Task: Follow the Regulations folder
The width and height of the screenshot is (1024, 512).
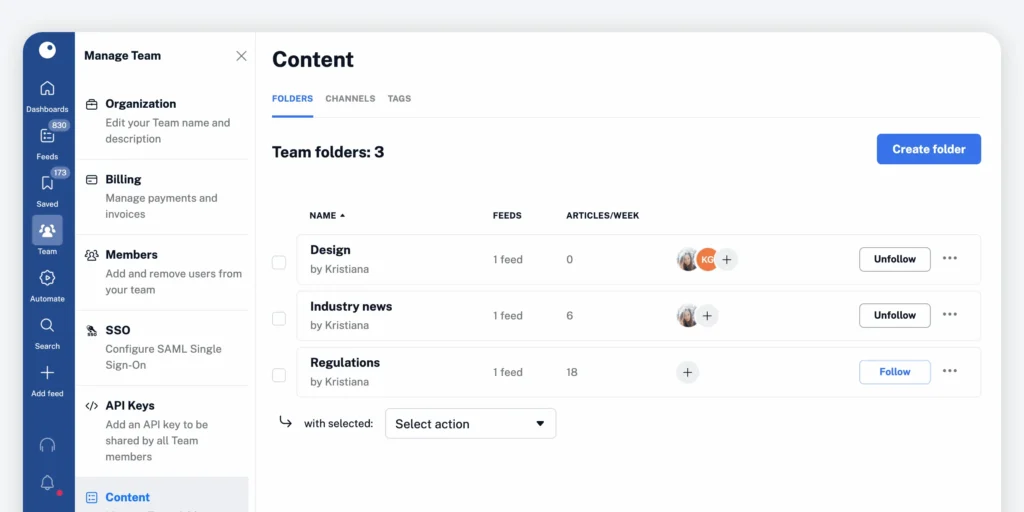Action: click(894, 372)
